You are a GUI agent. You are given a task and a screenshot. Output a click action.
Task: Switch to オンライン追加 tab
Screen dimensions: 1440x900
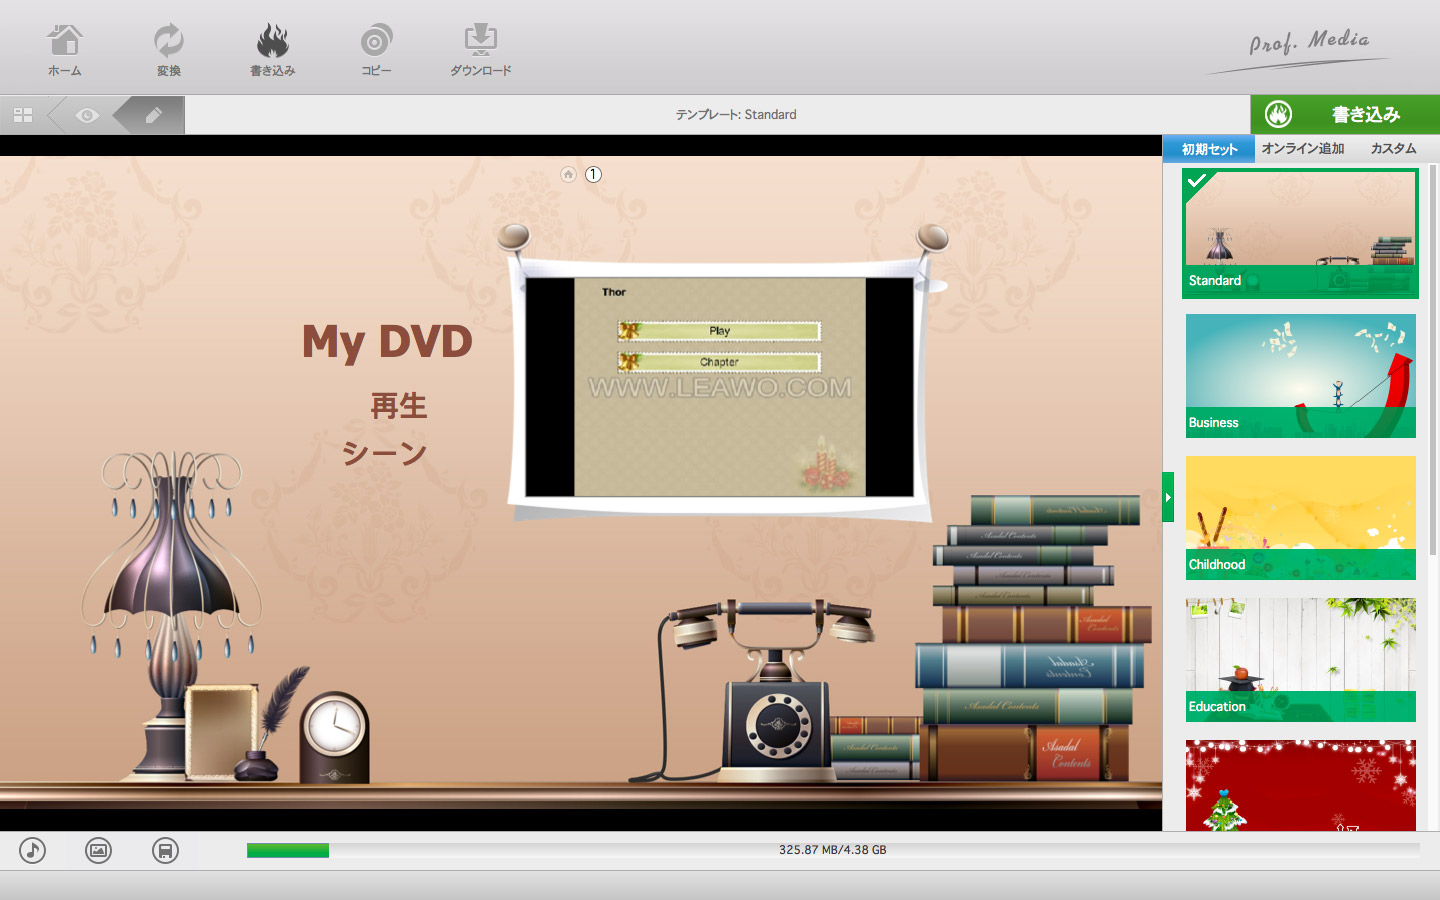(1302, 149)
